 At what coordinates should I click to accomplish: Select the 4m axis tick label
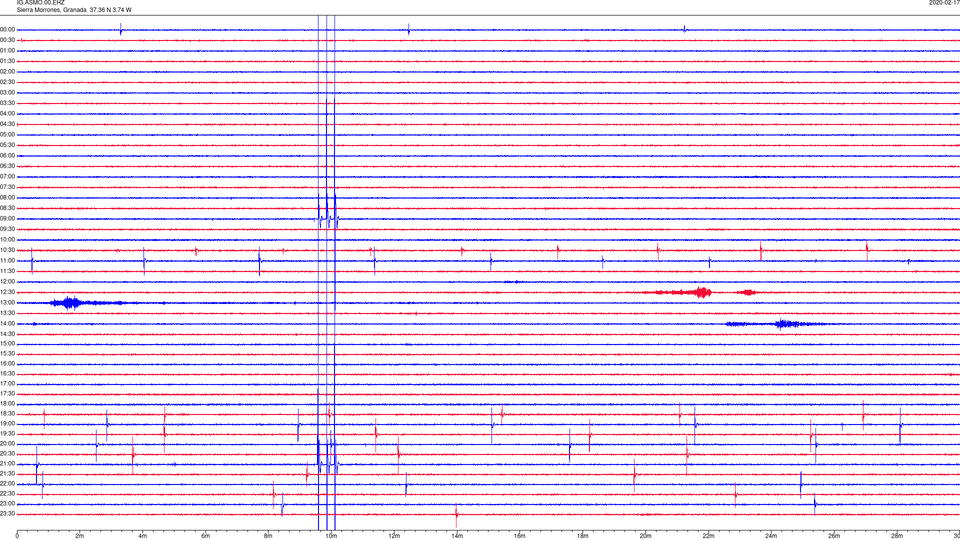coord(143,536)
